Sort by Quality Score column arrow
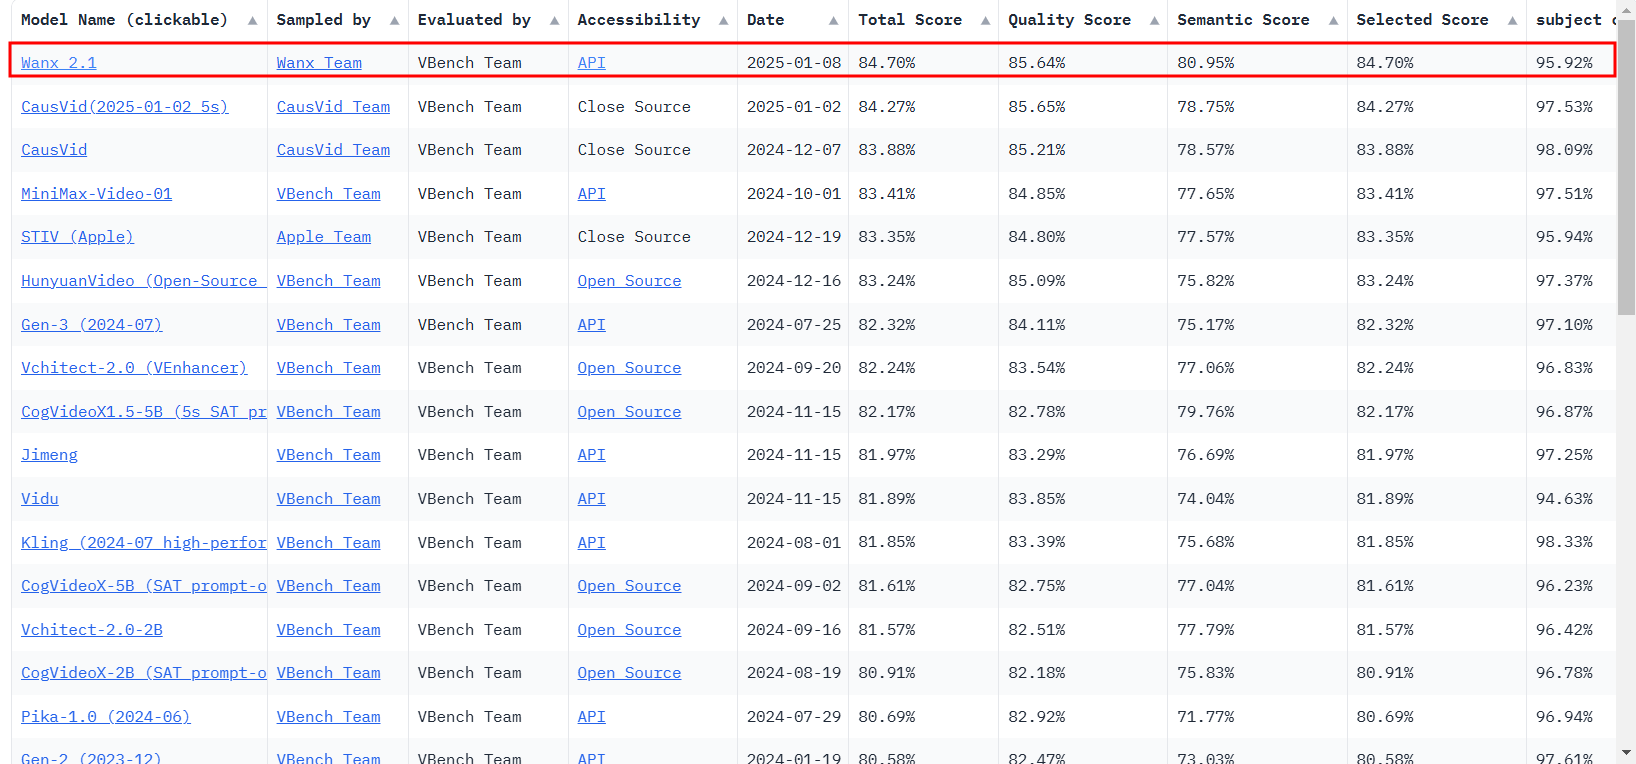This screenshot has width=1636, height=764. (1155, 21)
